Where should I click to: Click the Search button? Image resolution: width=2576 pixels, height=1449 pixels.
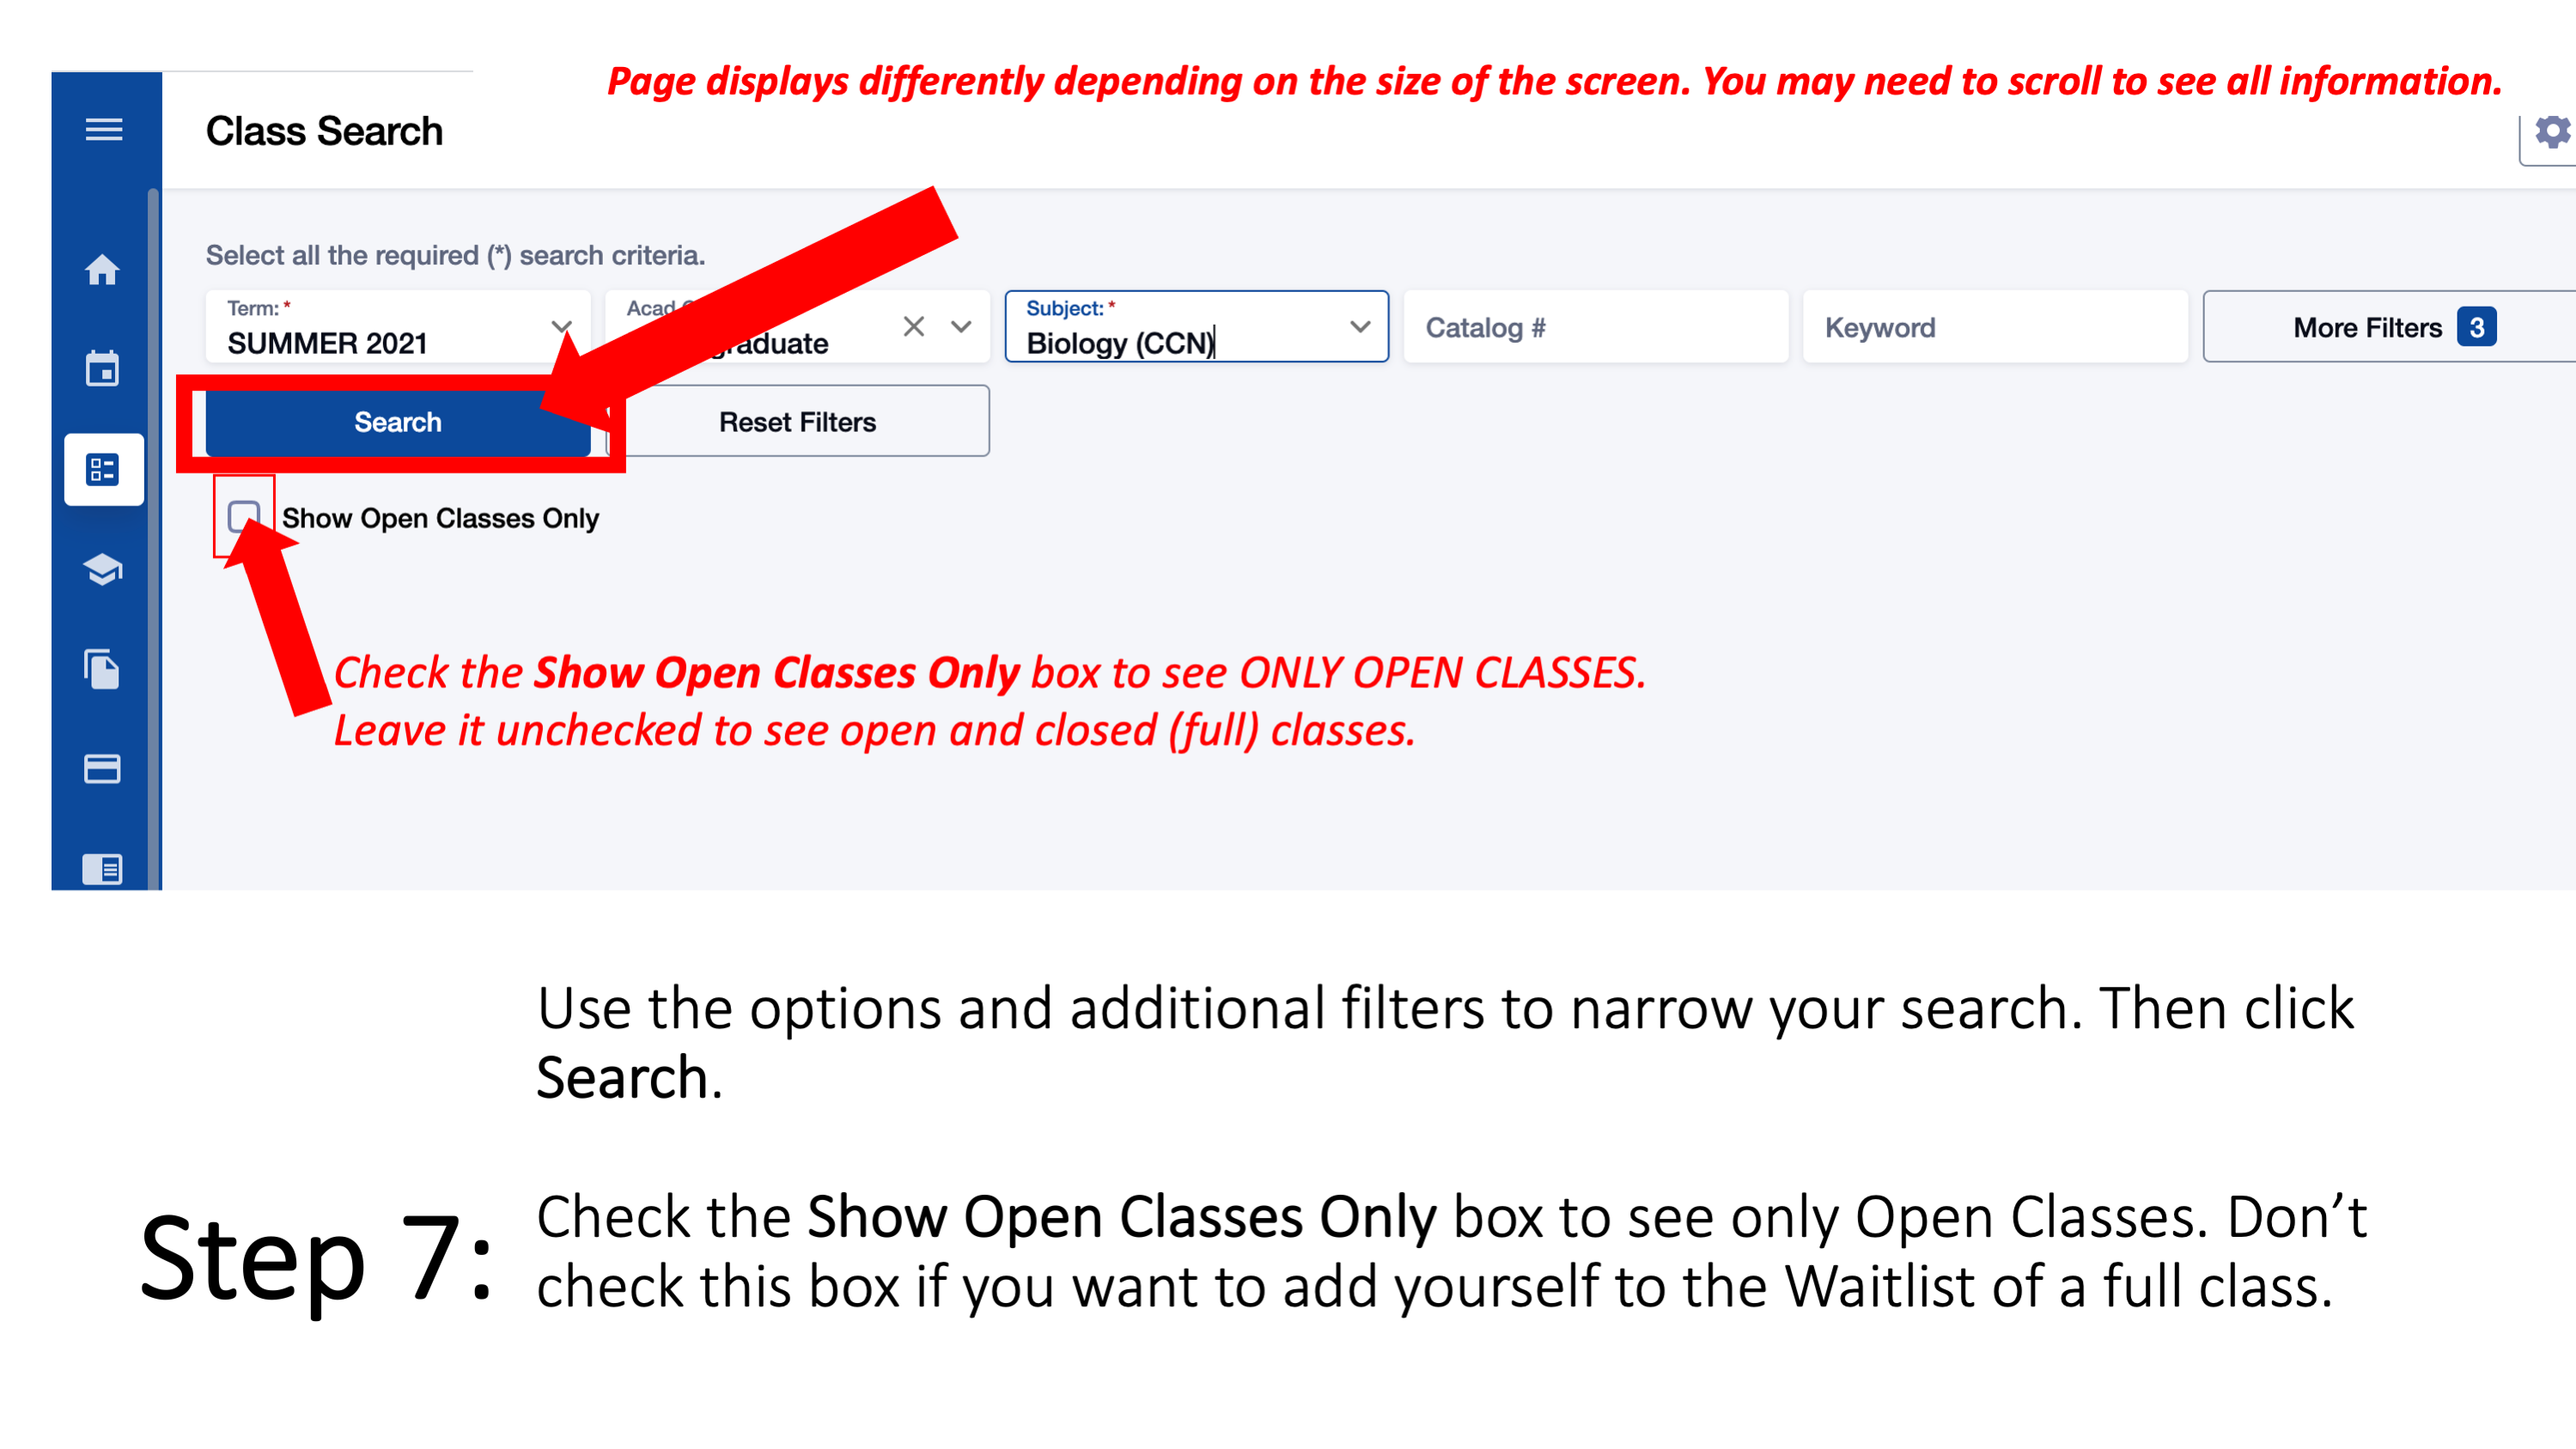point(396,421)
